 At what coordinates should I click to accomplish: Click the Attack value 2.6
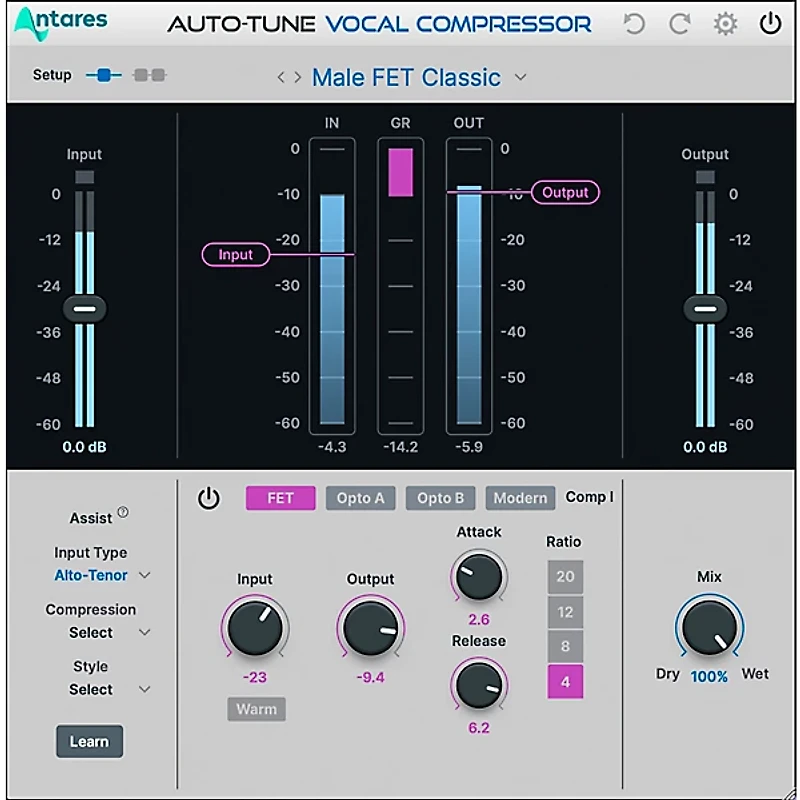479,619
